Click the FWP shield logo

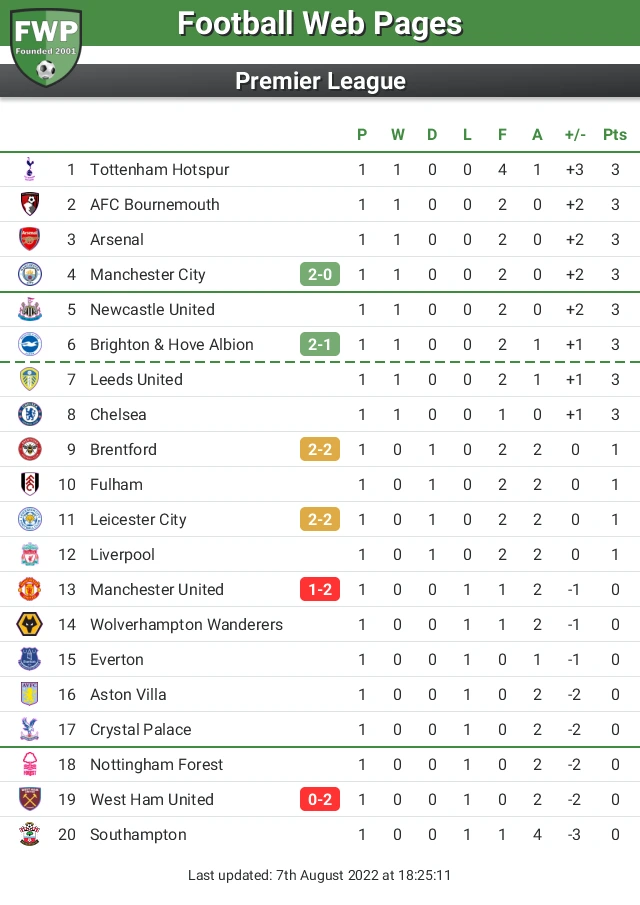(x=46, y=45)
